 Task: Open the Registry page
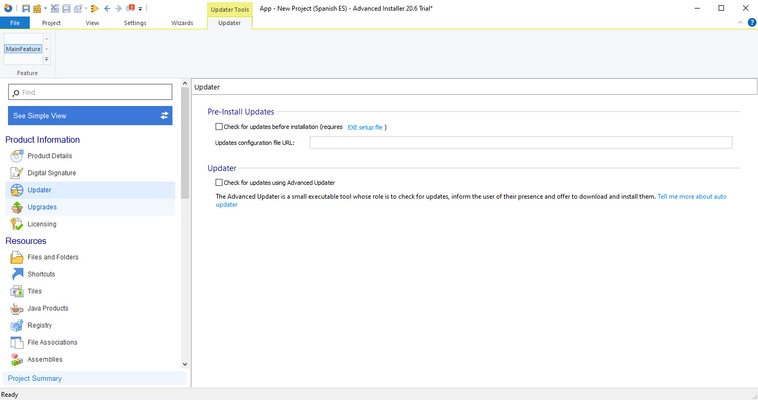(40, 325)
